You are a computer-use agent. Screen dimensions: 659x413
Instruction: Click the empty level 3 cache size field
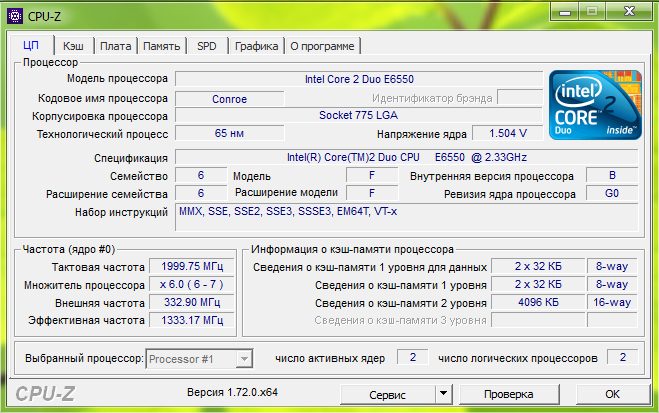(538, 320)
